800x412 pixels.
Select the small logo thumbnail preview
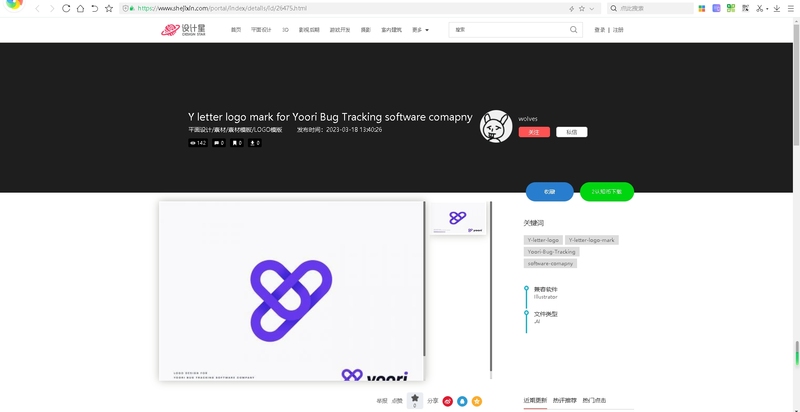(x=458, y=219)
